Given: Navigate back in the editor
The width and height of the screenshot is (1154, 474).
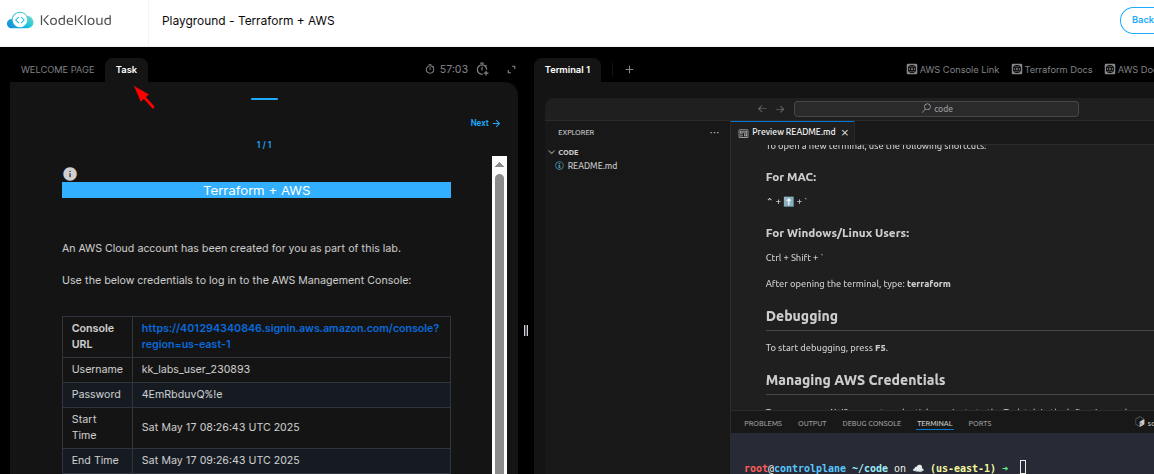Looking at the screenshot, I should [x=762, y=109].
